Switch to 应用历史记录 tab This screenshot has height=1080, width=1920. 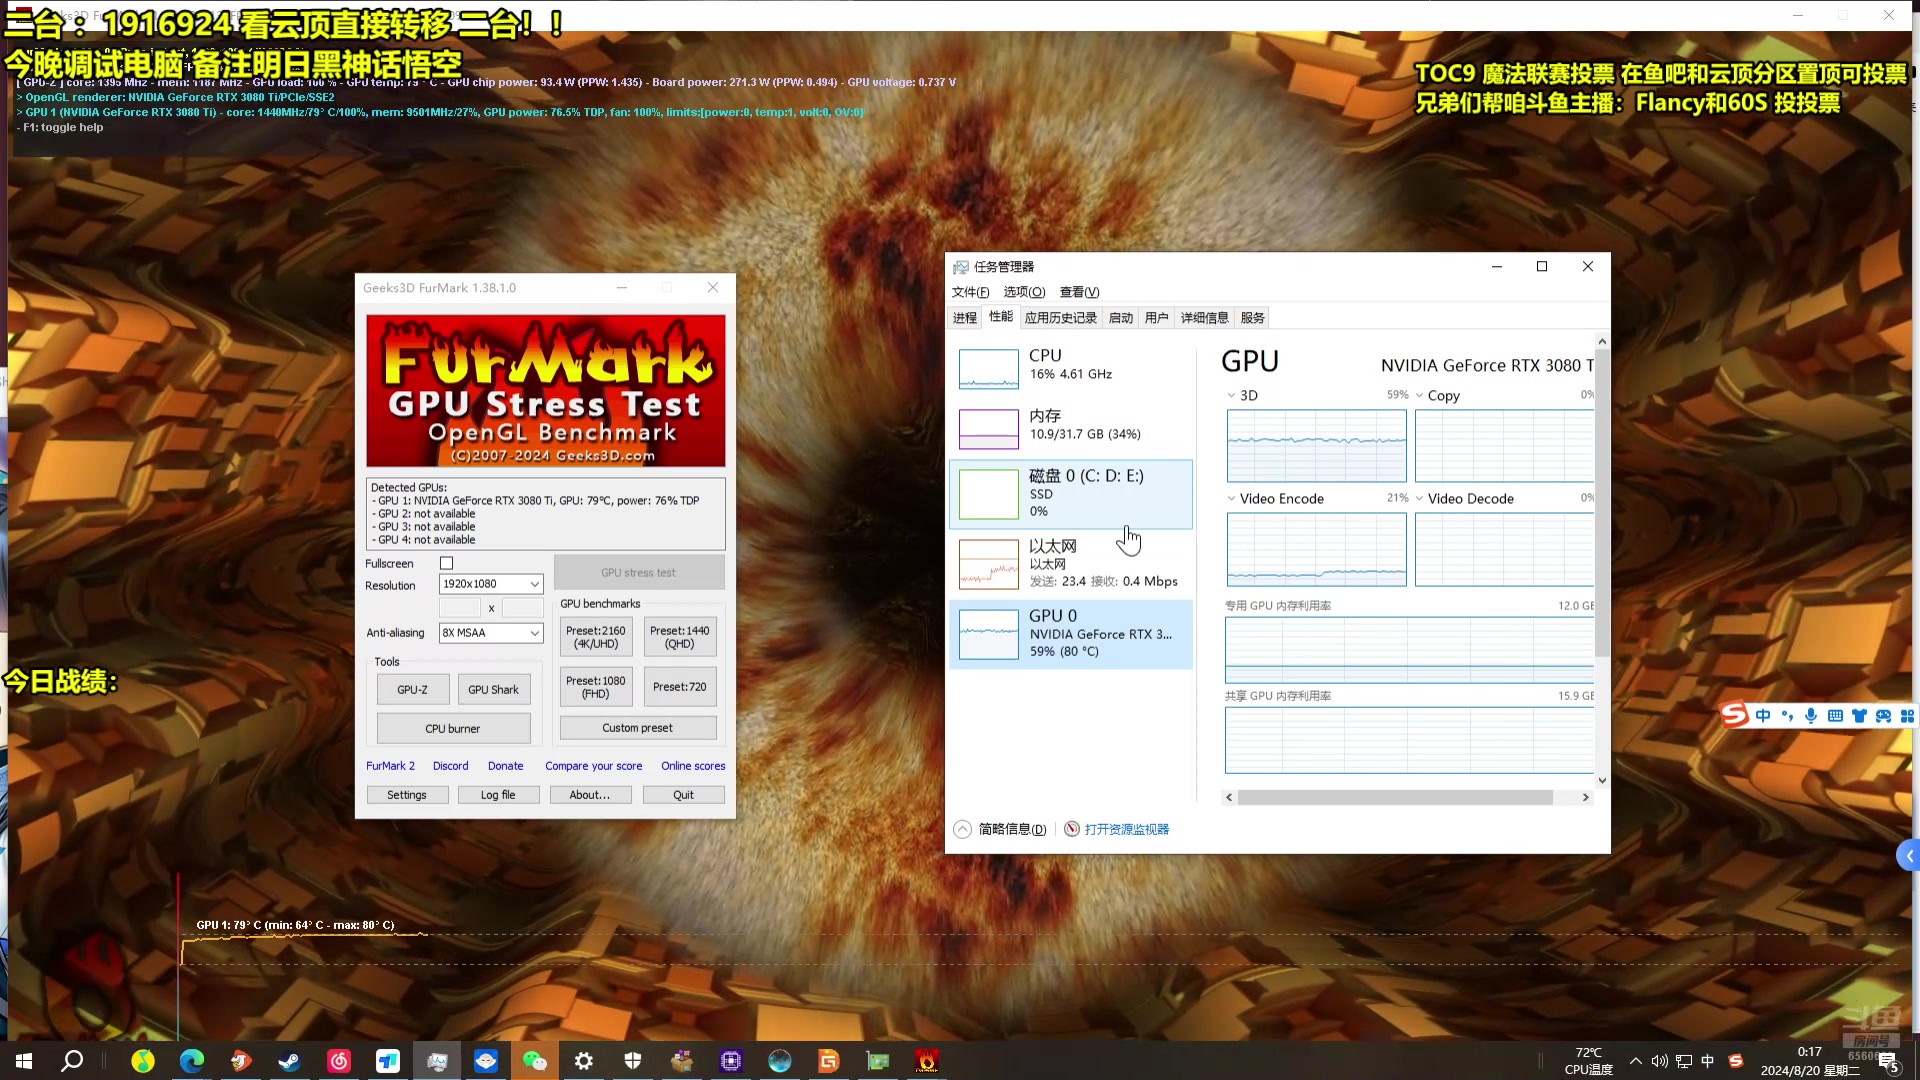tap(1061, 318)
